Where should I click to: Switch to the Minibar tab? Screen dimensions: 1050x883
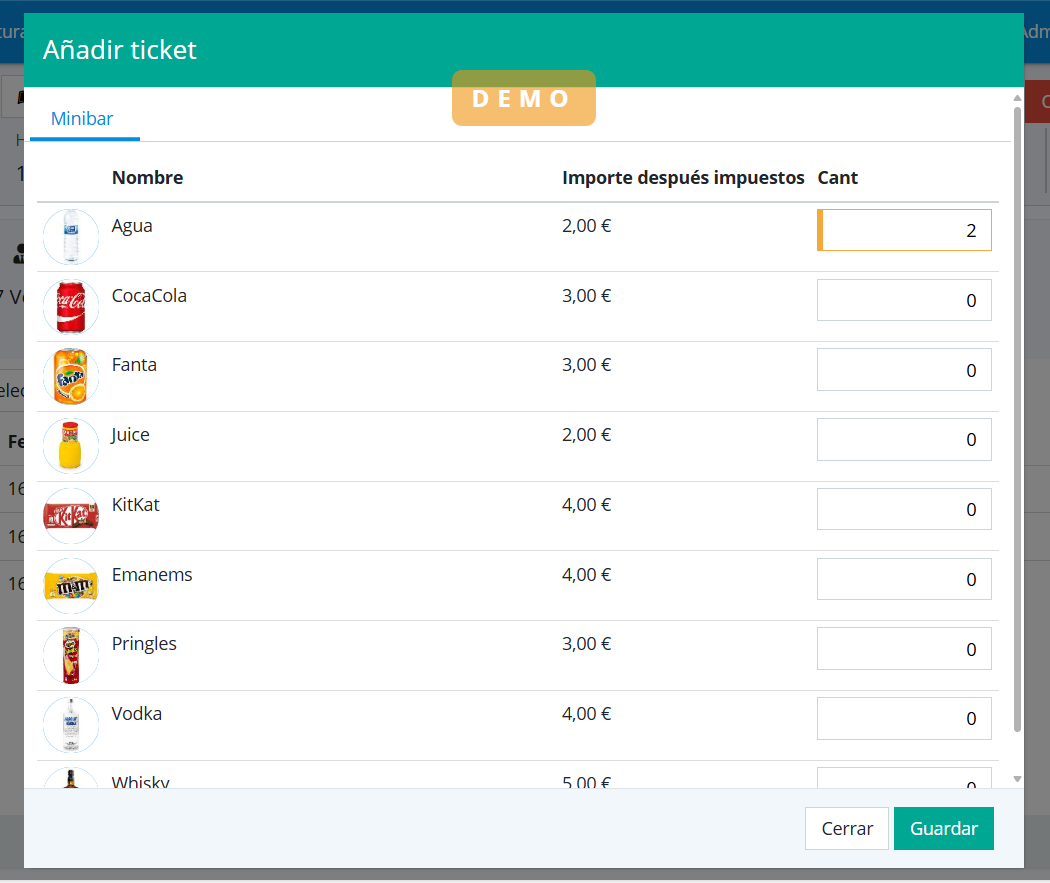82,119
